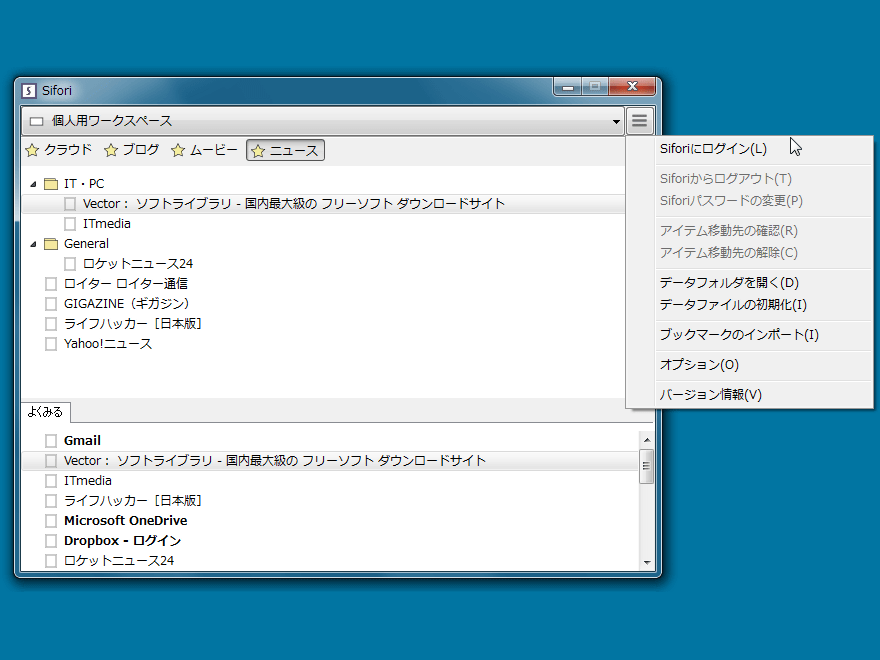Click the star icon beside ニュース

click(x=258, y=151)
